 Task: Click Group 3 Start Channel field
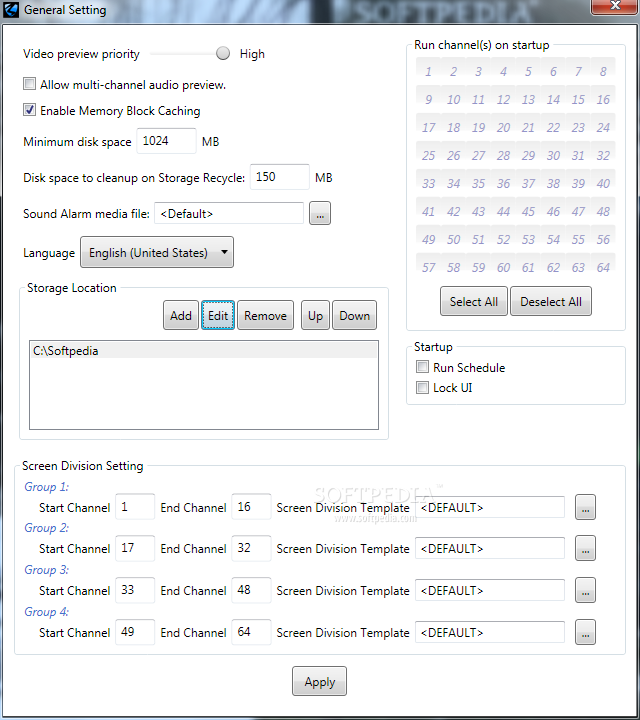[x=135, y=590]
